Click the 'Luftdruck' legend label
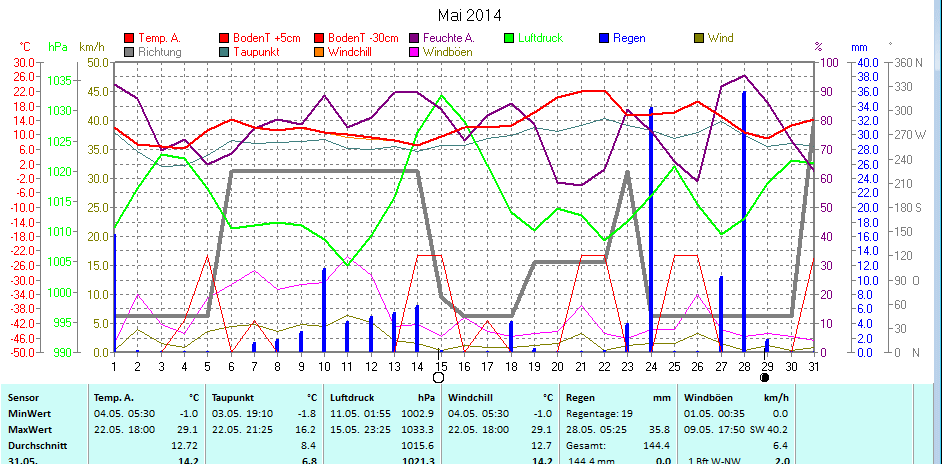Screen dimensions: 942x464 pyautogui.click(x=541, y=38)
